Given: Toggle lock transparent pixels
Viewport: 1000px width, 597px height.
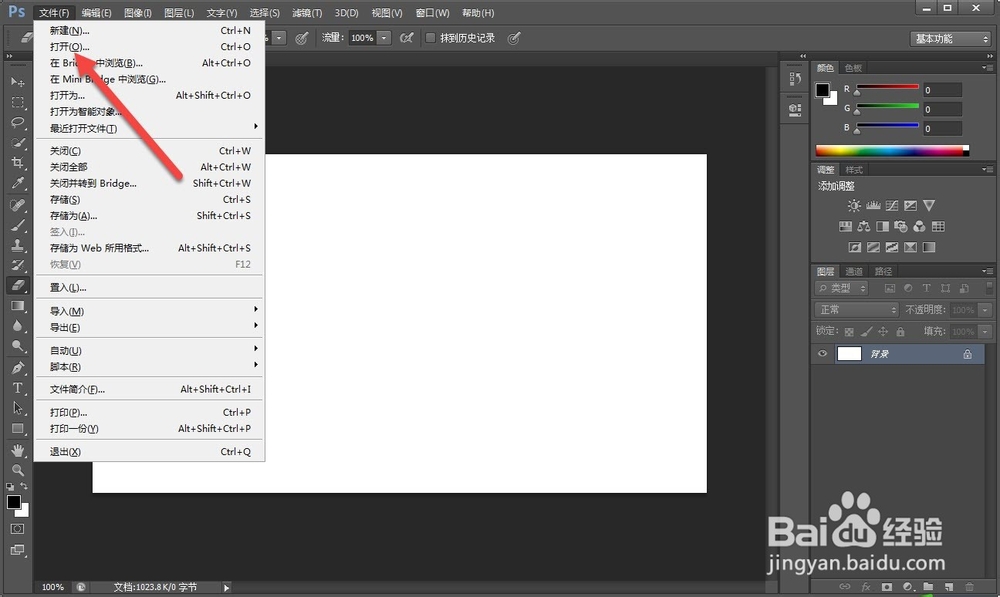Looking at the screenshot, I should 849,332.
